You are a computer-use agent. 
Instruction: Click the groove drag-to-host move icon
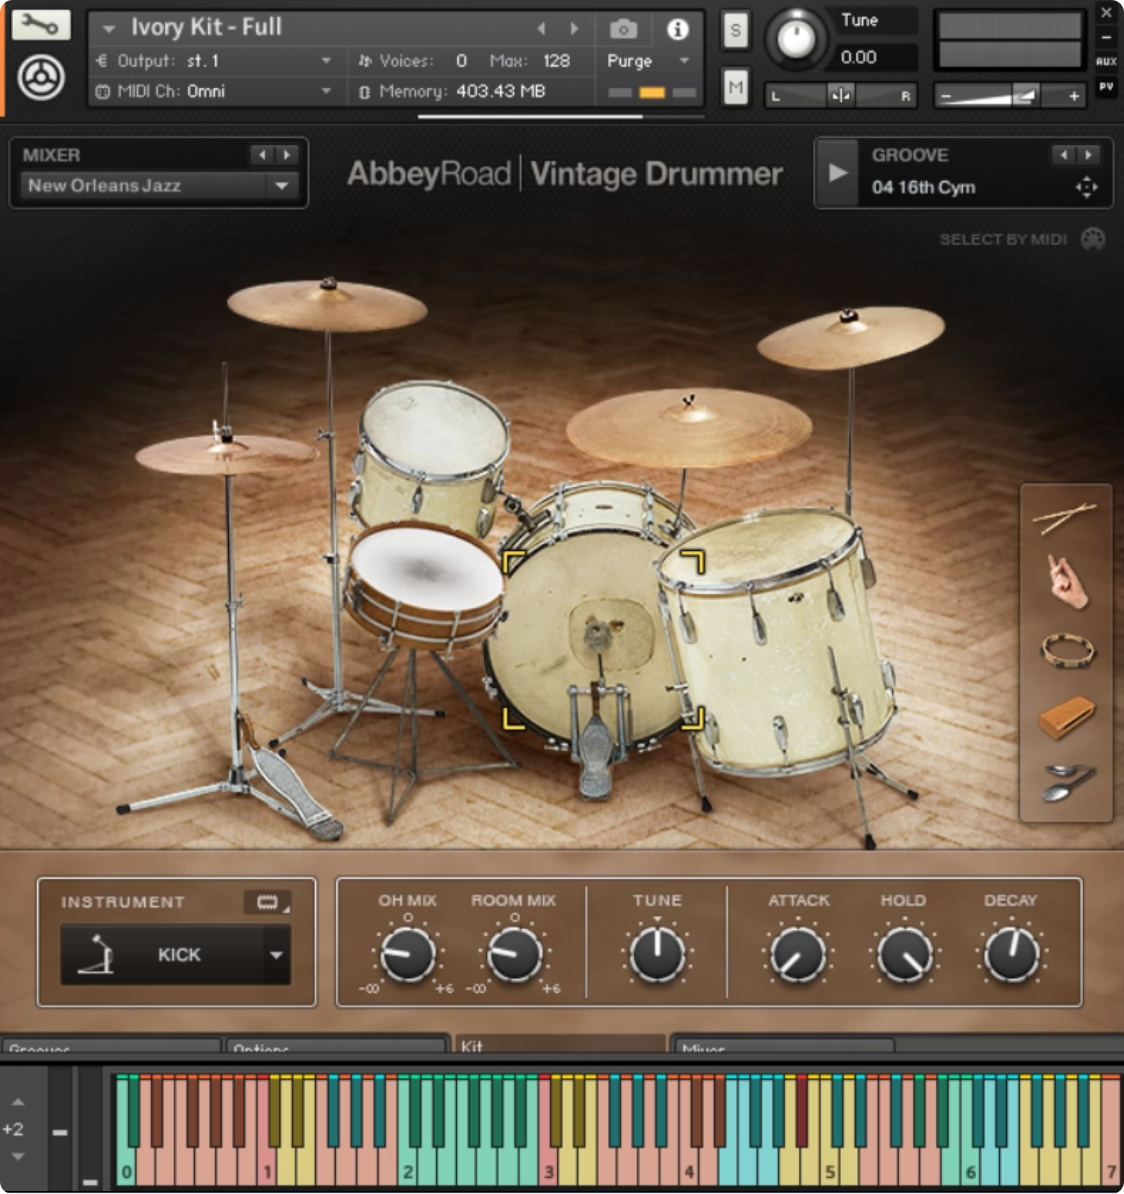pyautogui.click(x=1087, y=187)
